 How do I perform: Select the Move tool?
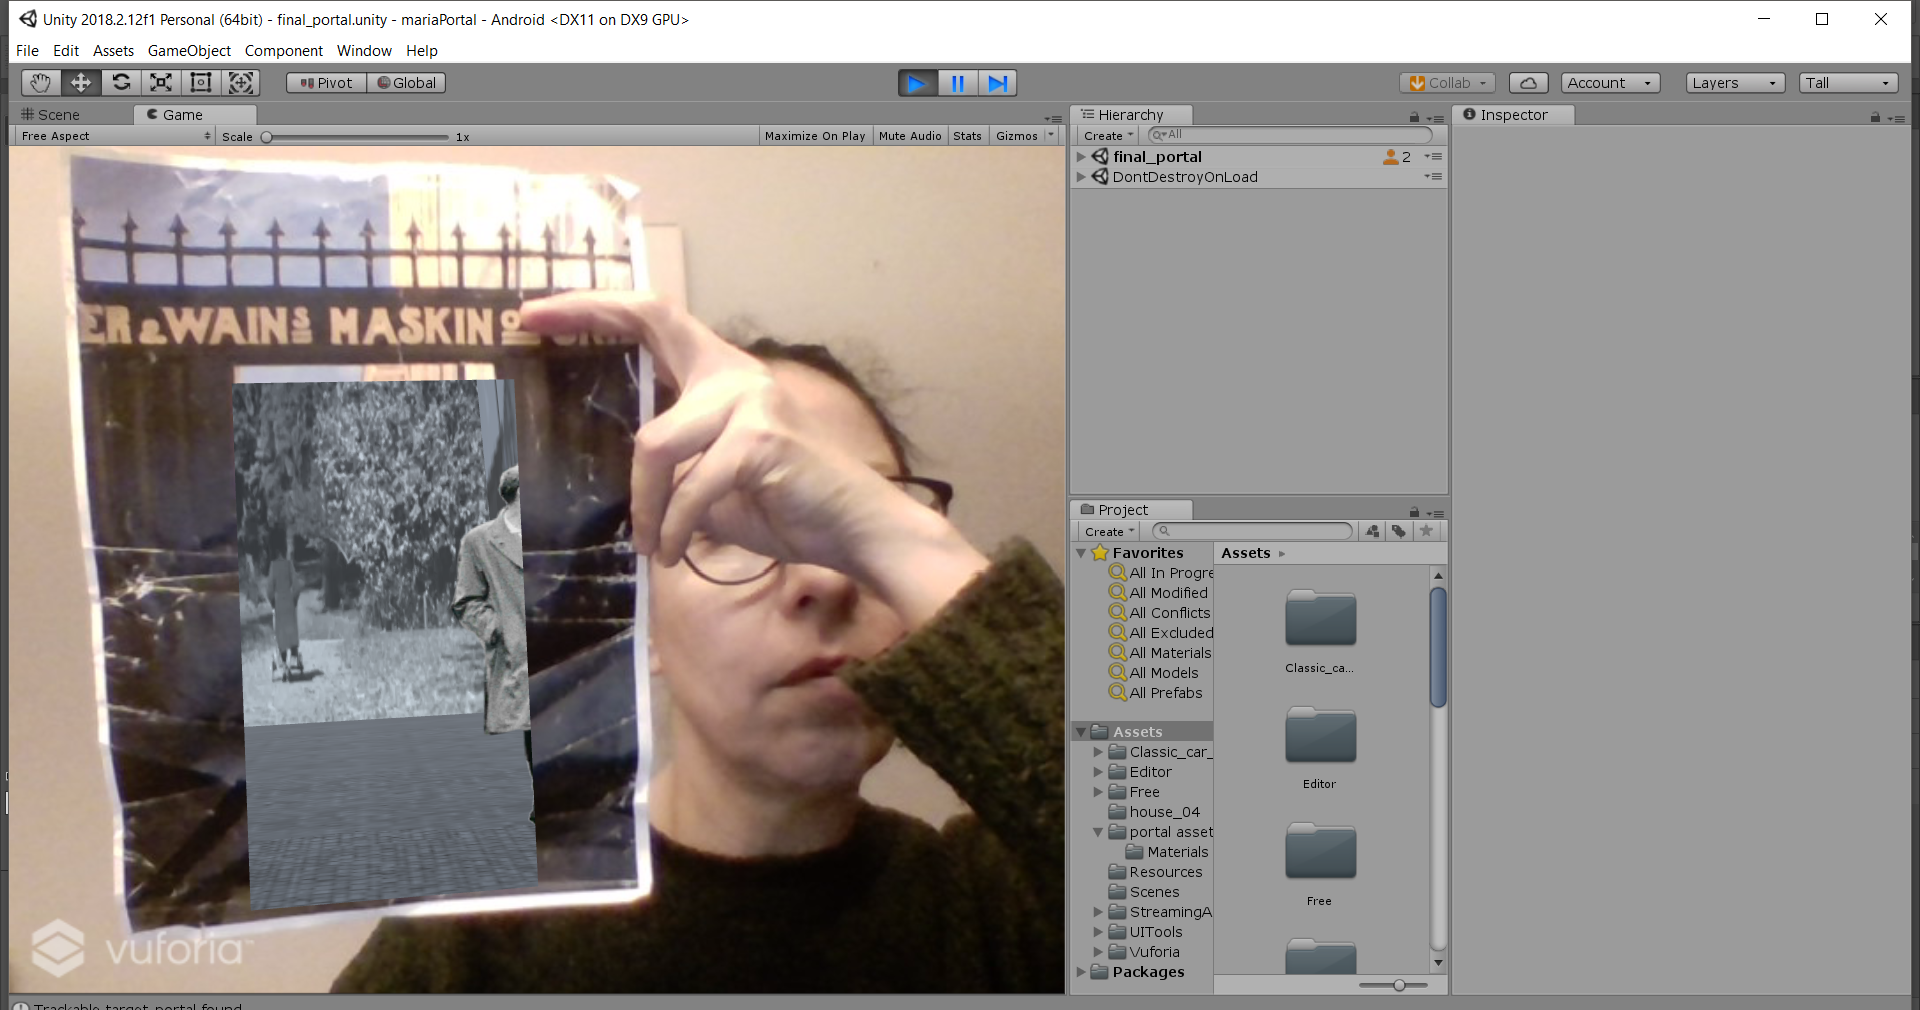coord(81,83)
